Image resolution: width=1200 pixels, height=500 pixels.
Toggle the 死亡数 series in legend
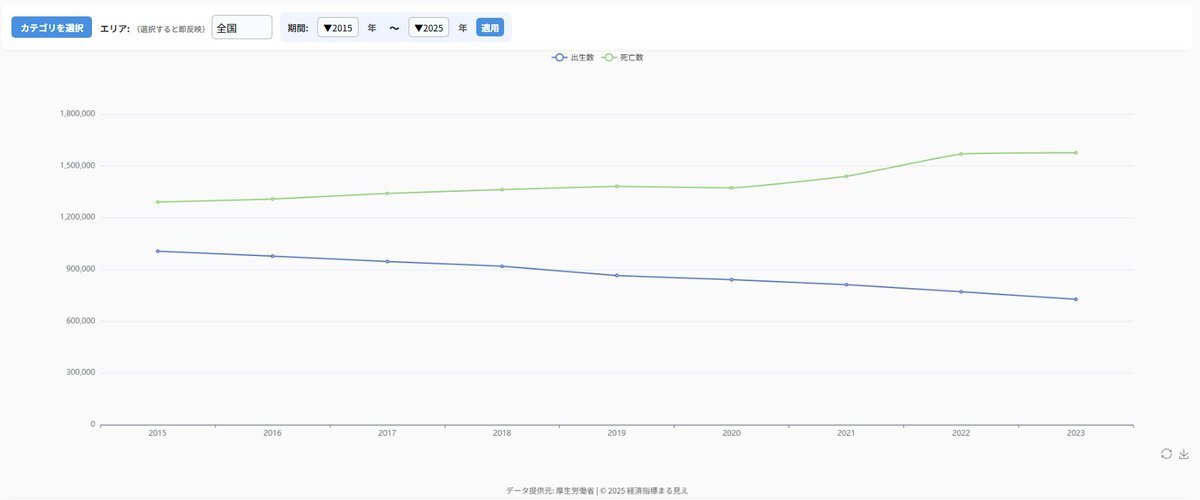(x=623, y=57)
